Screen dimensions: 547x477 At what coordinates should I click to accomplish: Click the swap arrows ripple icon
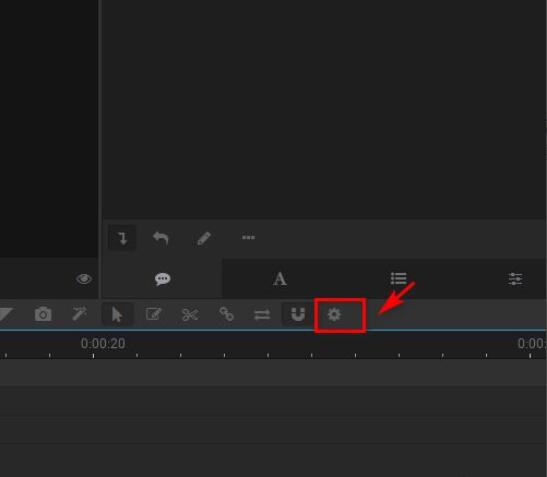(x=262, y=315)
